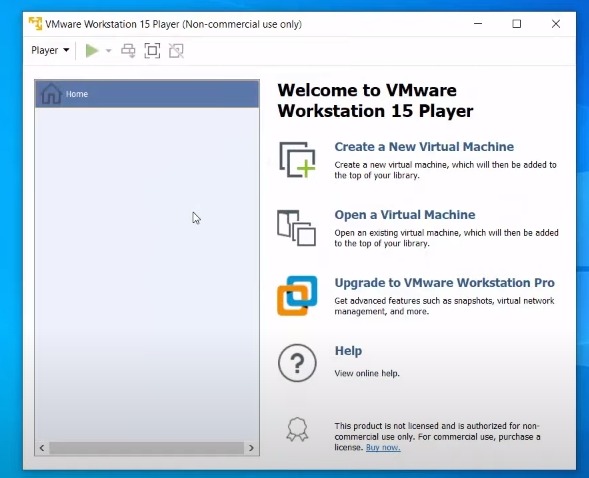Click the Create New Virtual Machine icon
The height and width of the screenshot is (478, 589).
pos(297,160)
